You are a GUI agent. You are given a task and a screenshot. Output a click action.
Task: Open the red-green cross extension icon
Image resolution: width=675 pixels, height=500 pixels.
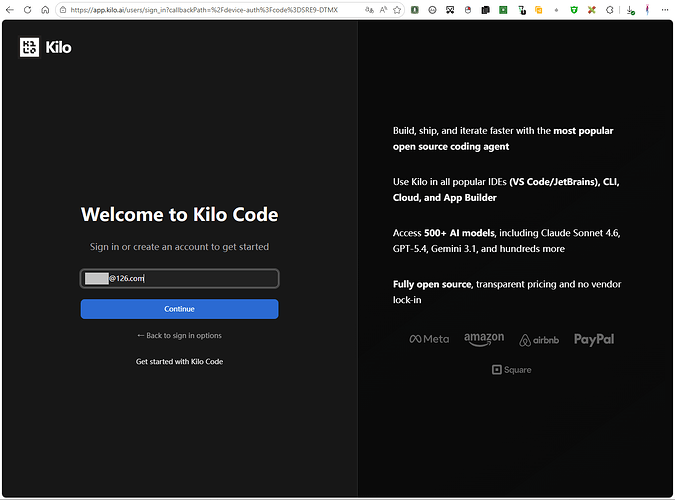tap(592, 9)
